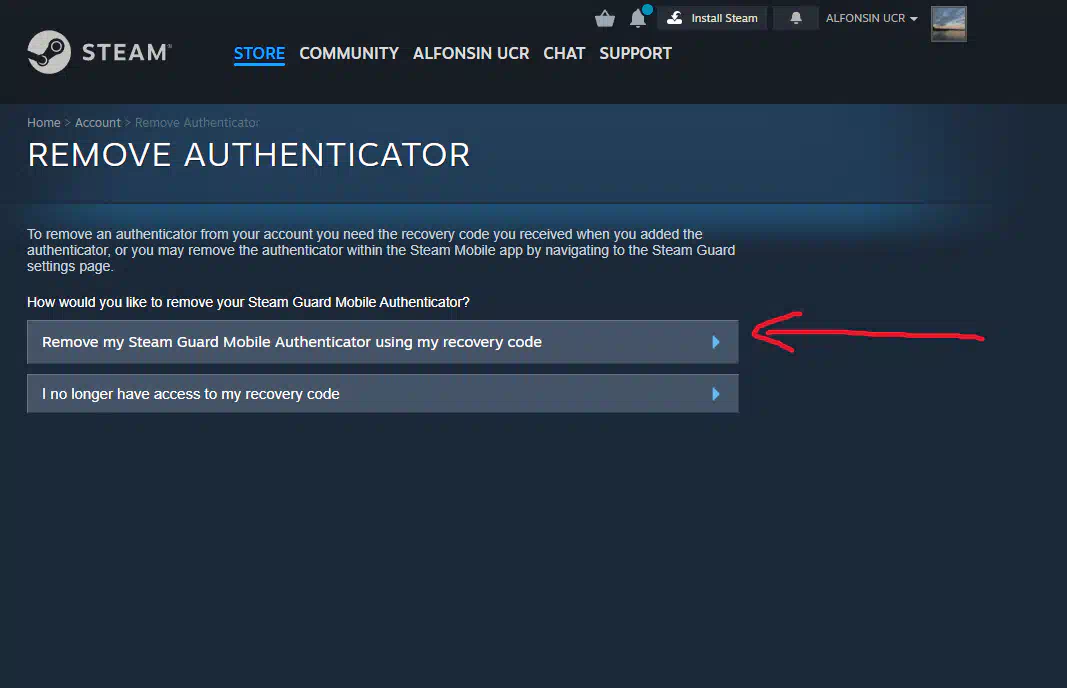Click the Install Steam button
Screen dimensions: 1067x688
(712, 18)
